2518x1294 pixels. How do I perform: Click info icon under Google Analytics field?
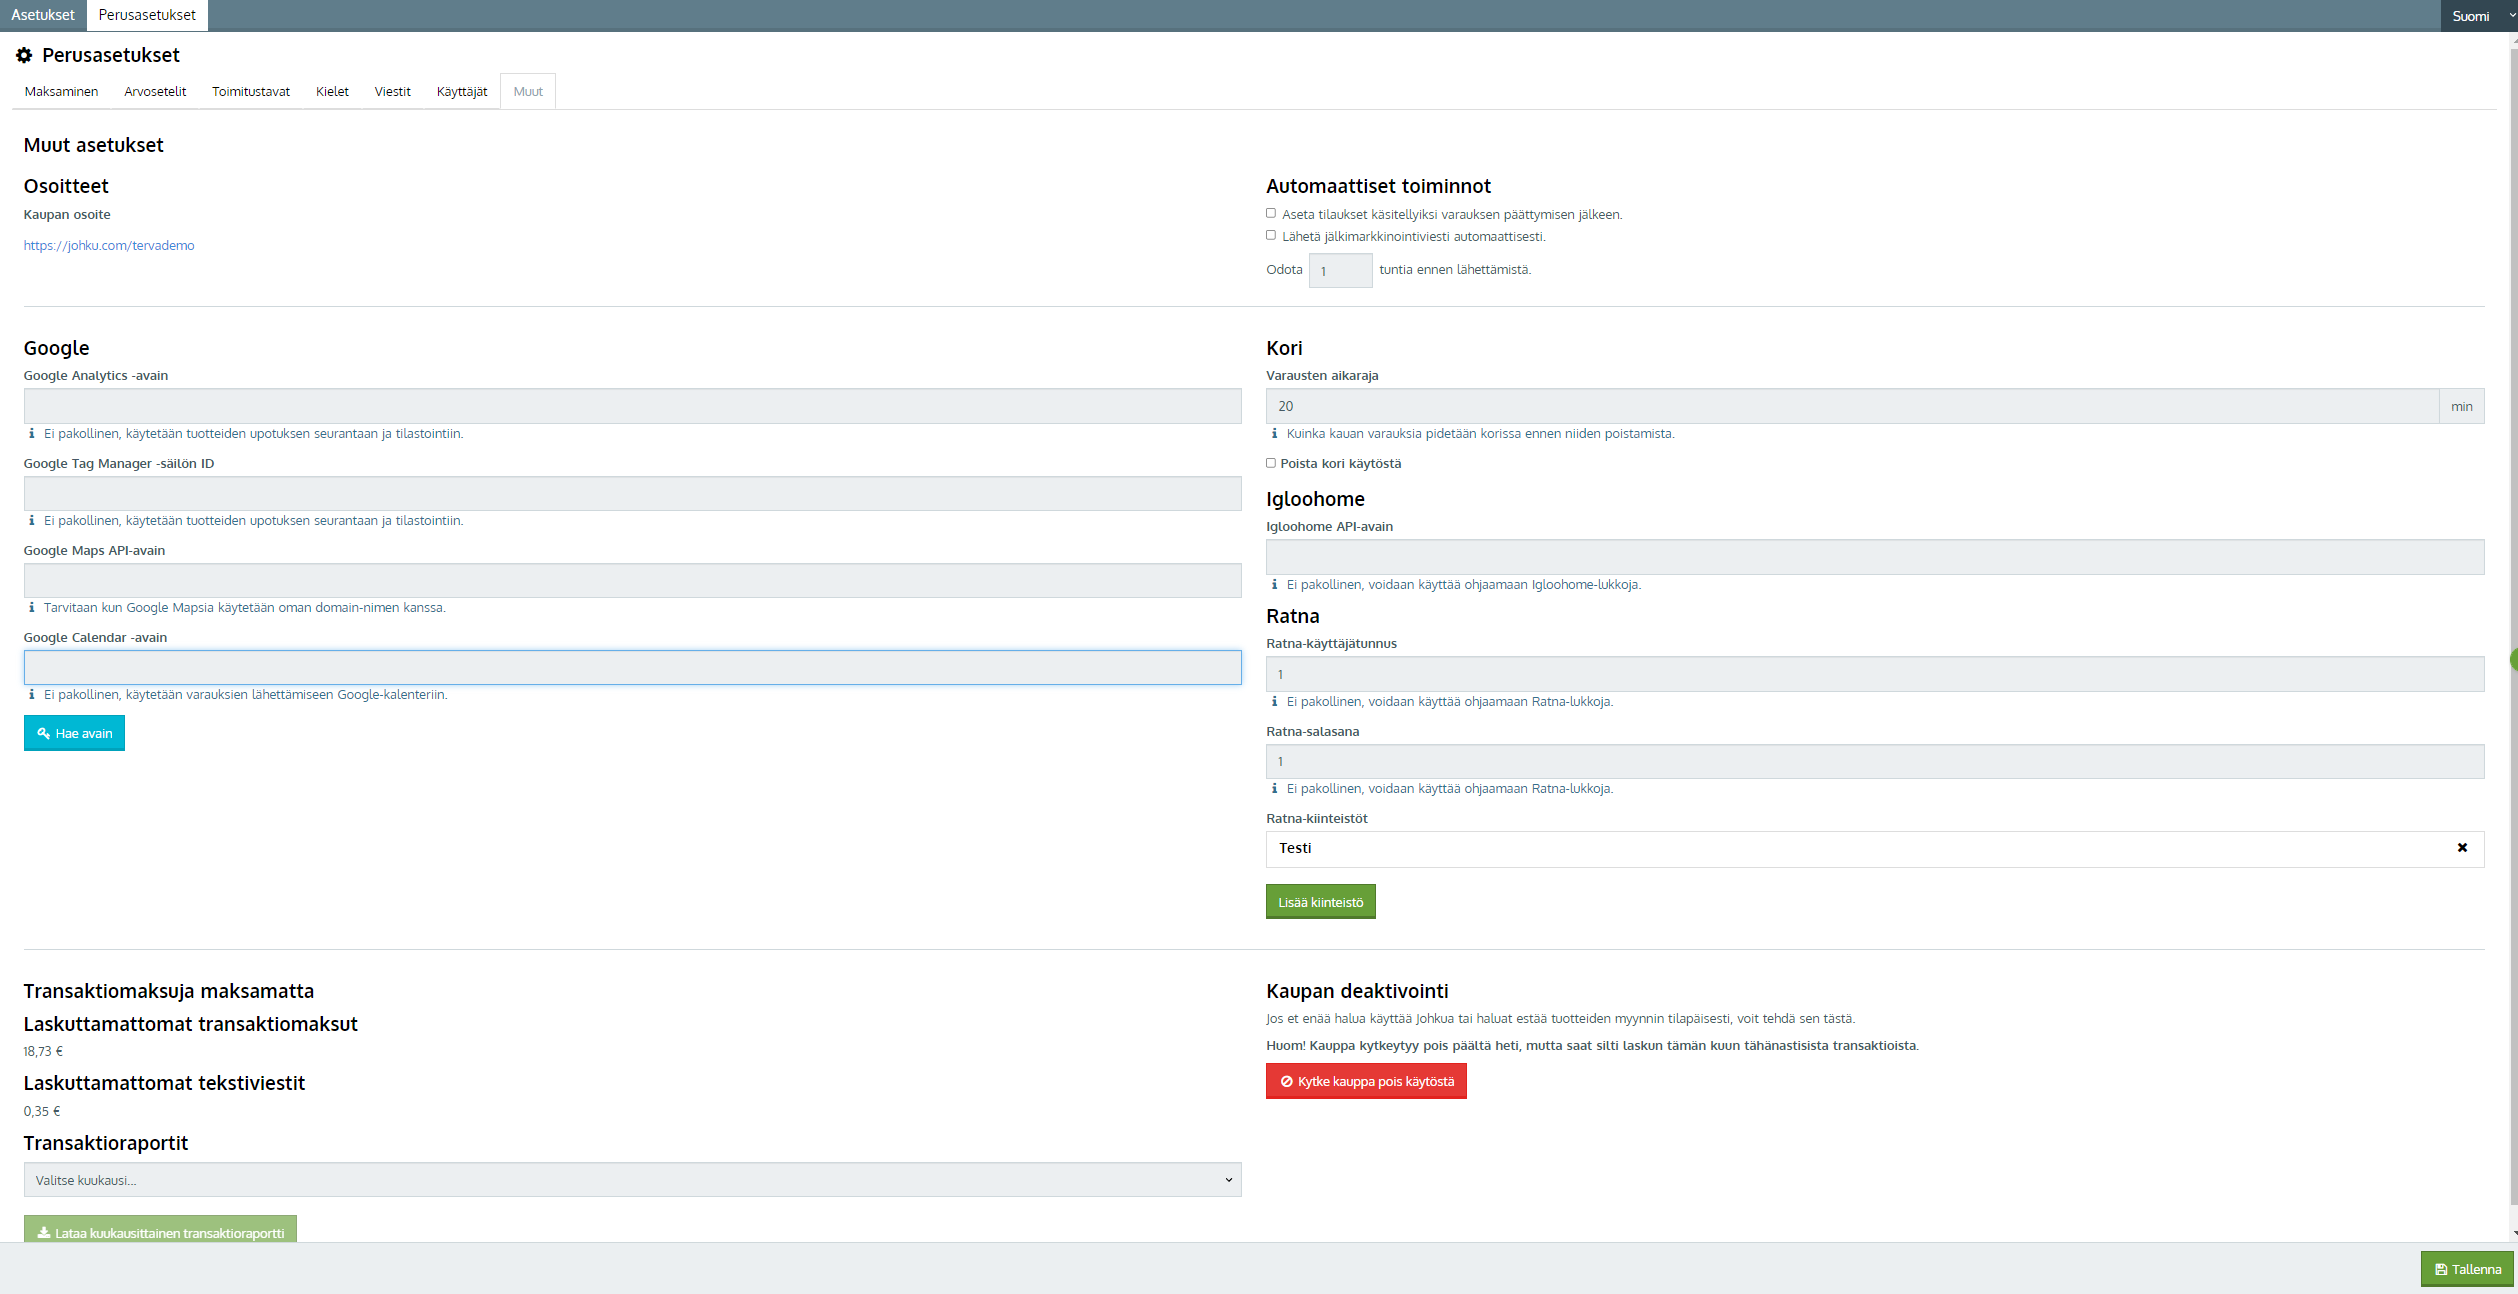click(x=32, y=434)
